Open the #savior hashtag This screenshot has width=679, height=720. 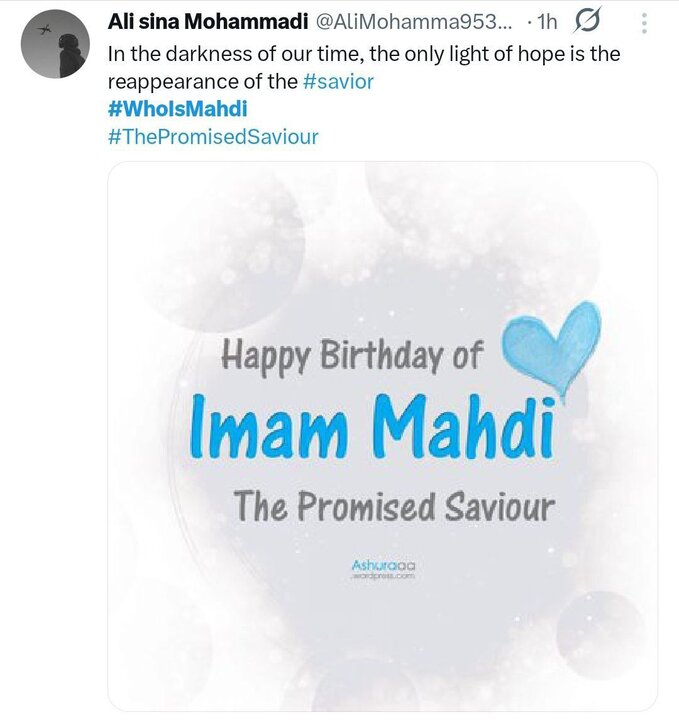click(338, 82)
